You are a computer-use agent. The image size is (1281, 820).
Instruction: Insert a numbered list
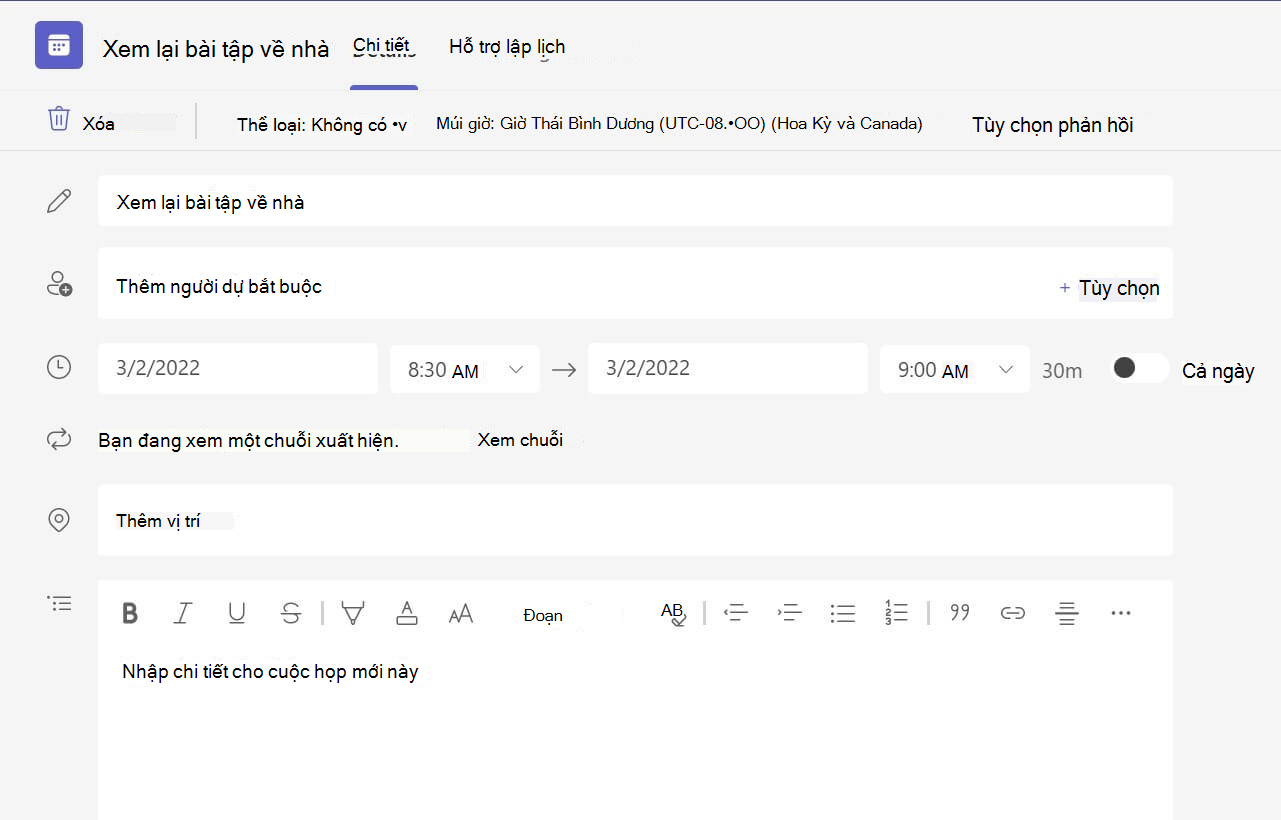click(896, 613)
